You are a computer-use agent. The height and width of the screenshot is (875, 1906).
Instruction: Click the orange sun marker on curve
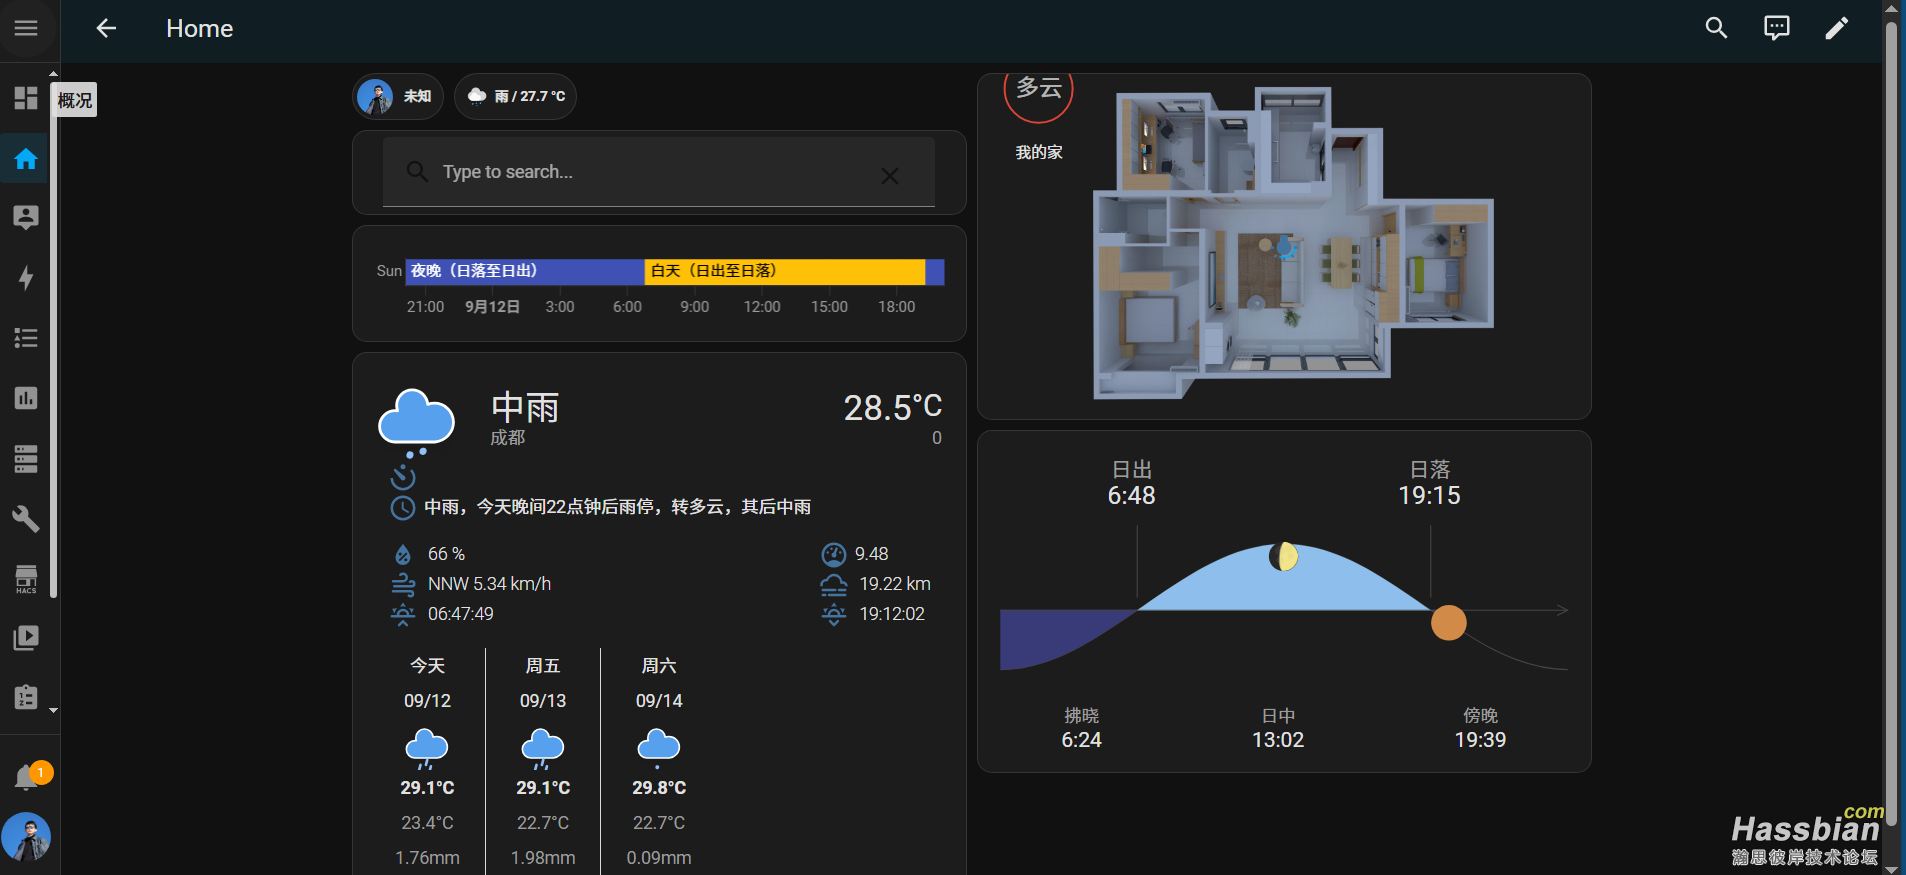1448,622
